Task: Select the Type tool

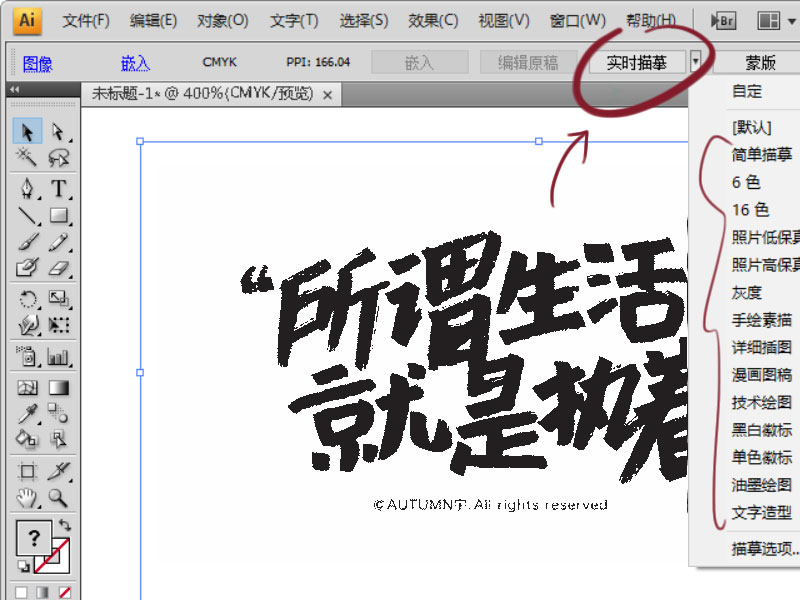Action: [x=58, y=188]
